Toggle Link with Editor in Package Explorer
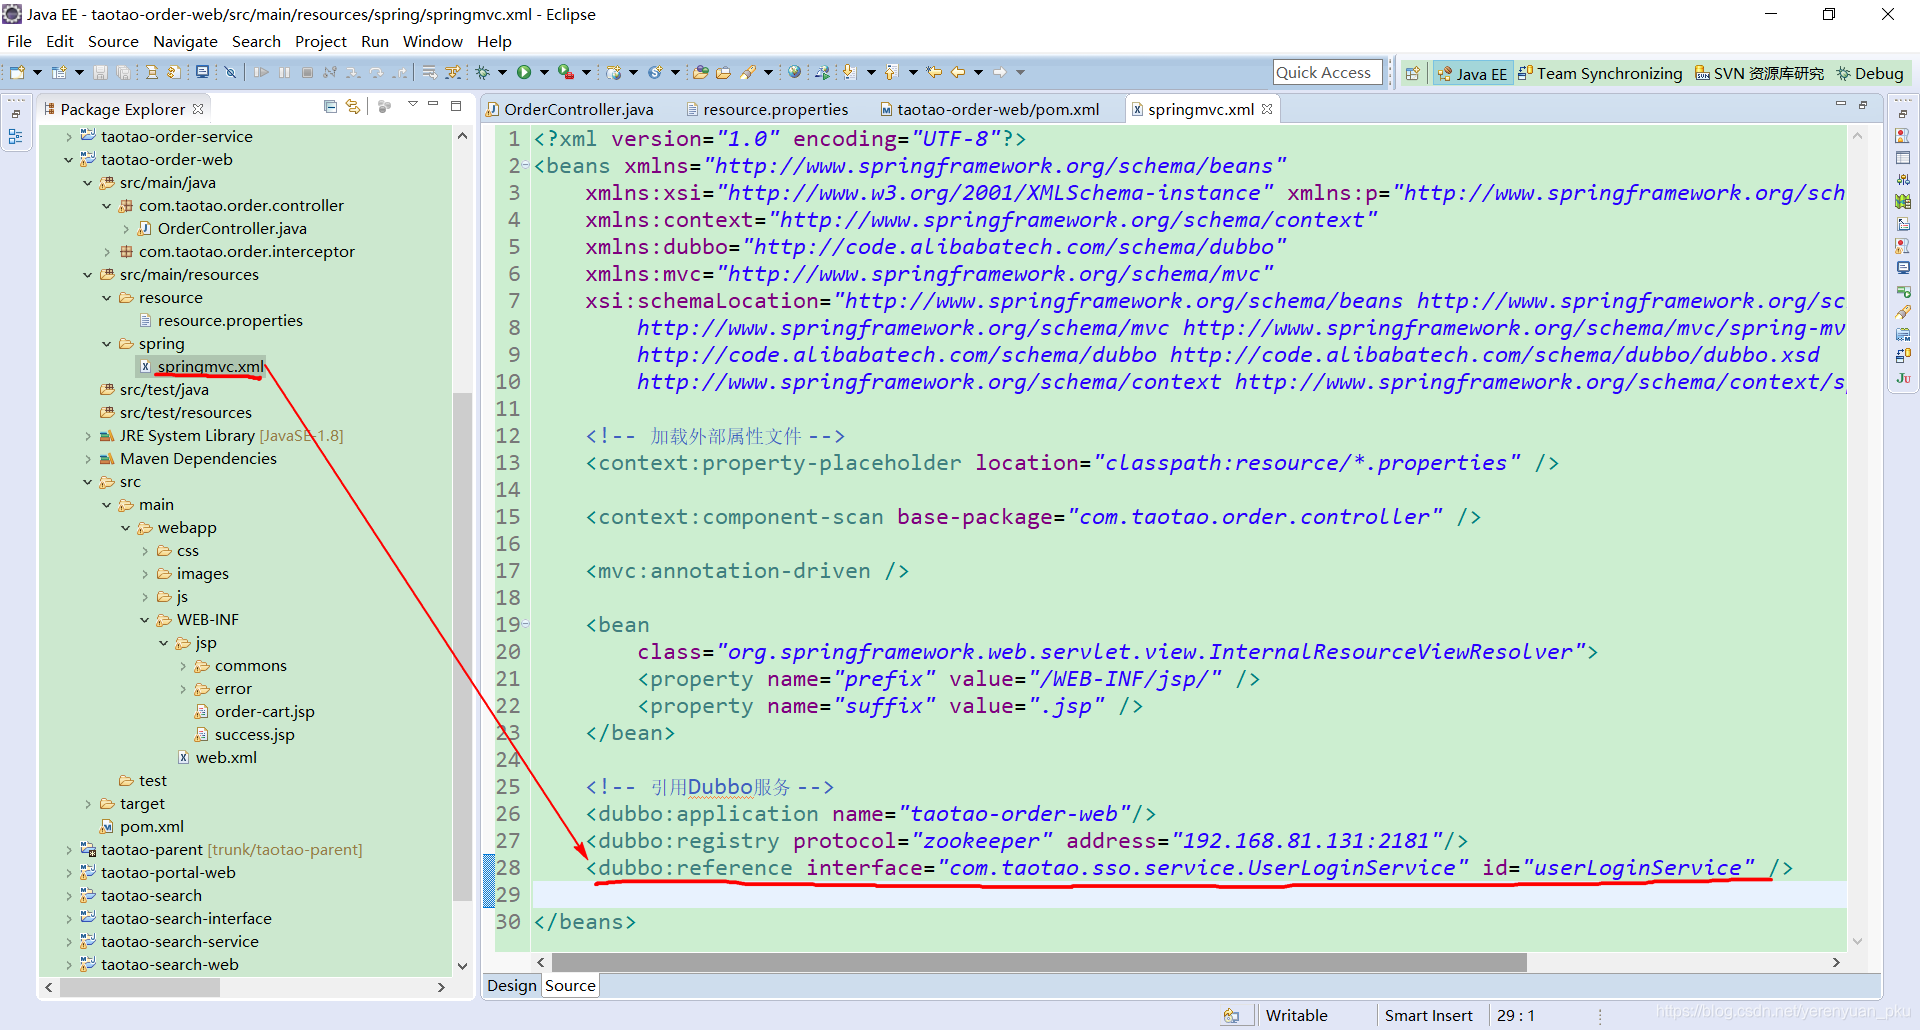1920x1030 pixels. pyautogui.click(x=352, y=106)
